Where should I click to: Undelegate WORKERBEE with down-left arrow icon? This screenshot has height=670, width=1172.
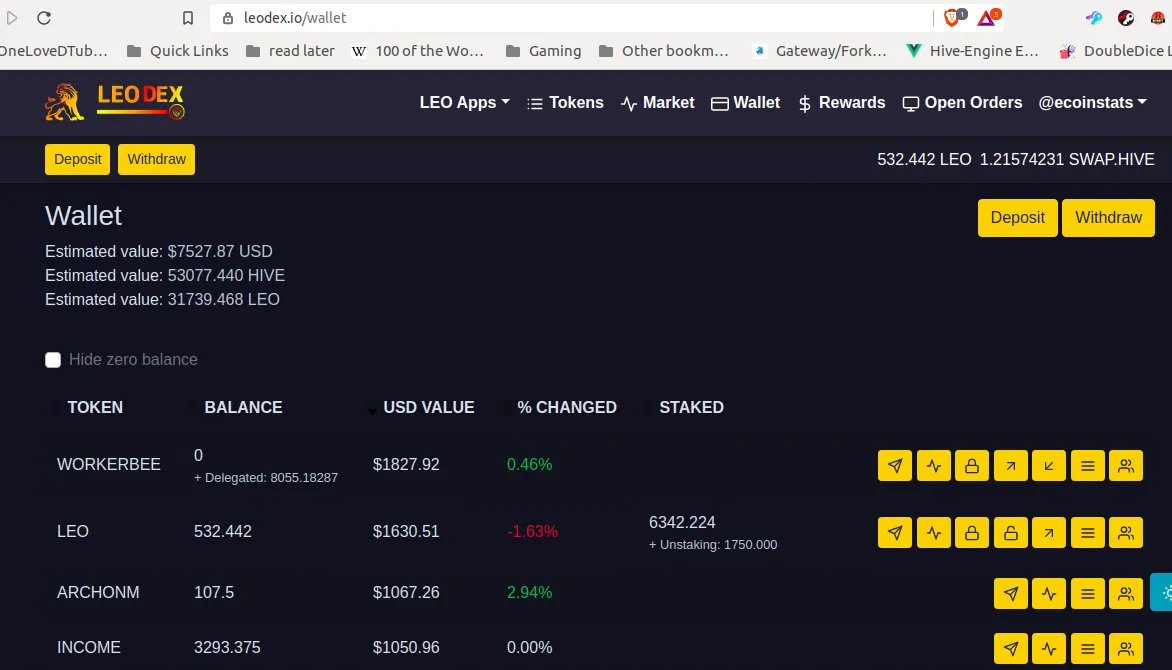(x=1049, y=466)
